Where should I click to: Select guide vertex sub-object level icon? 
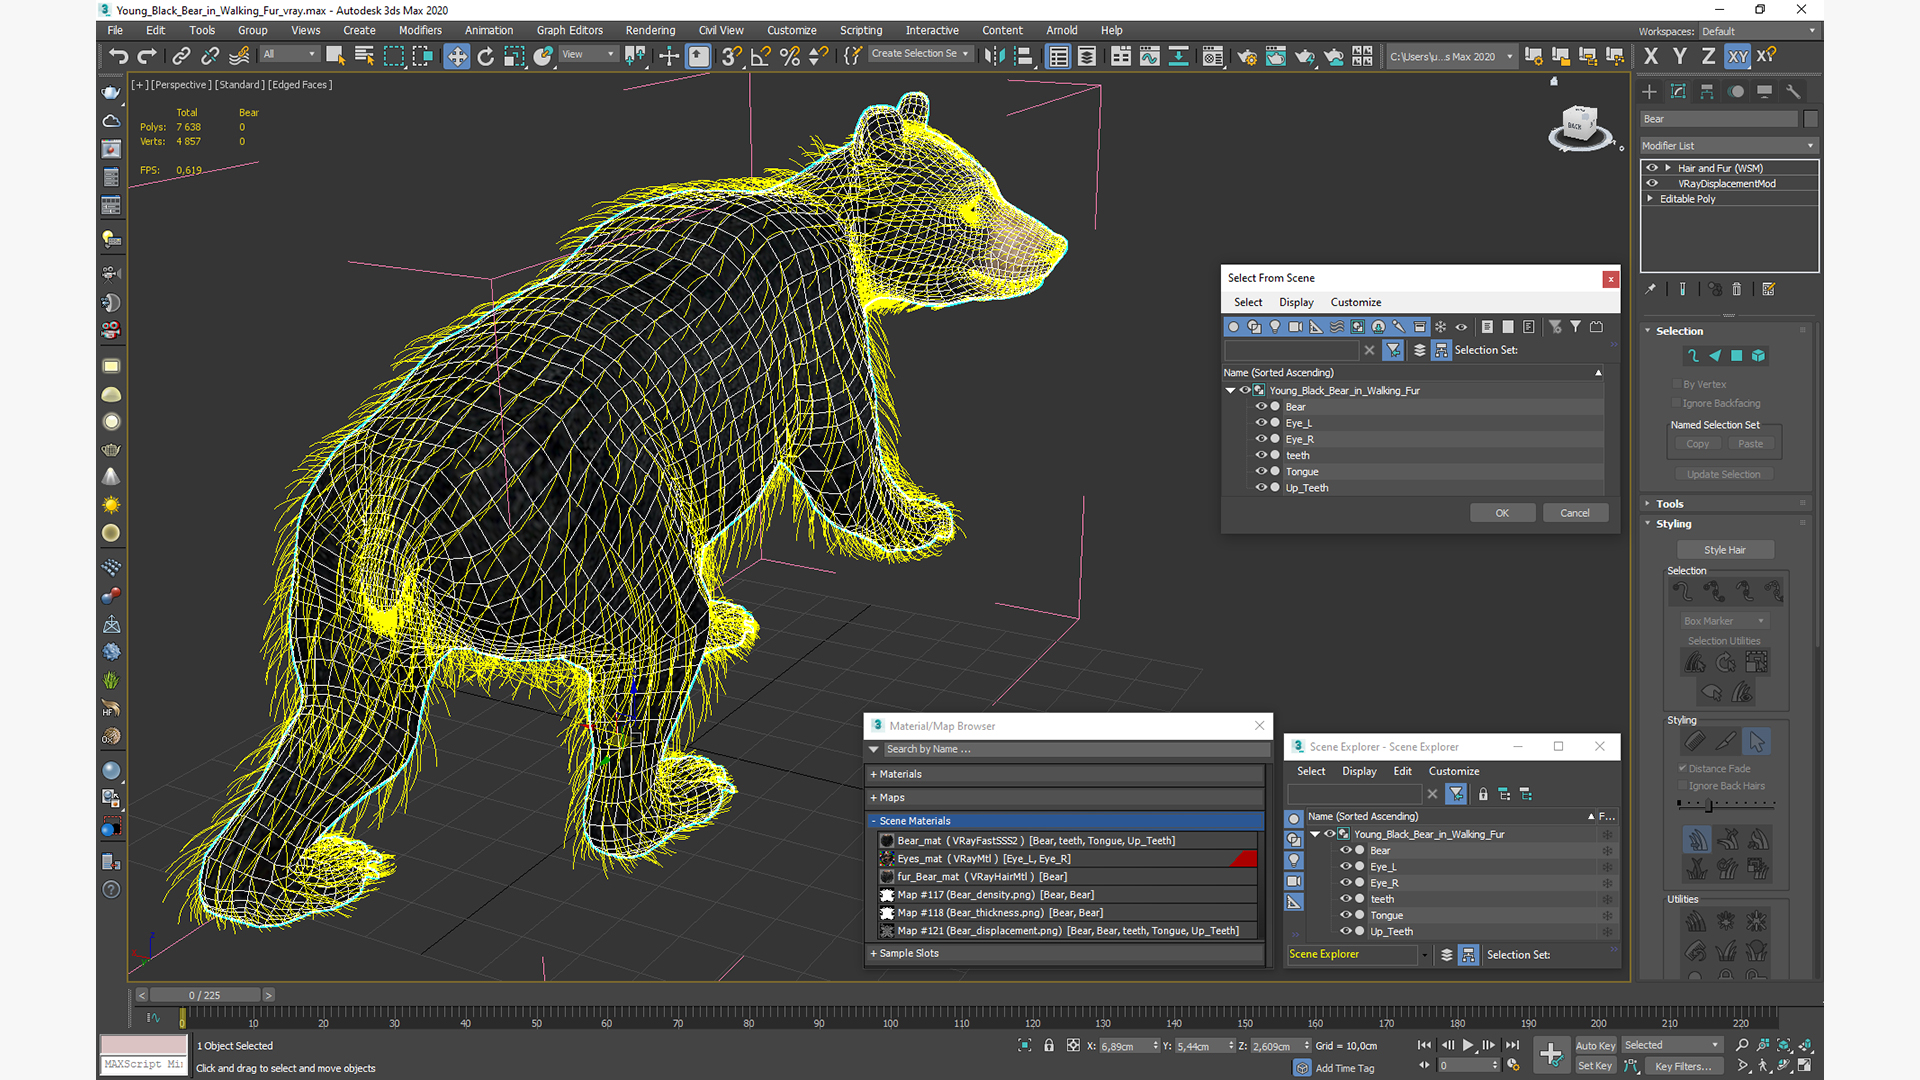[1692, 355]
